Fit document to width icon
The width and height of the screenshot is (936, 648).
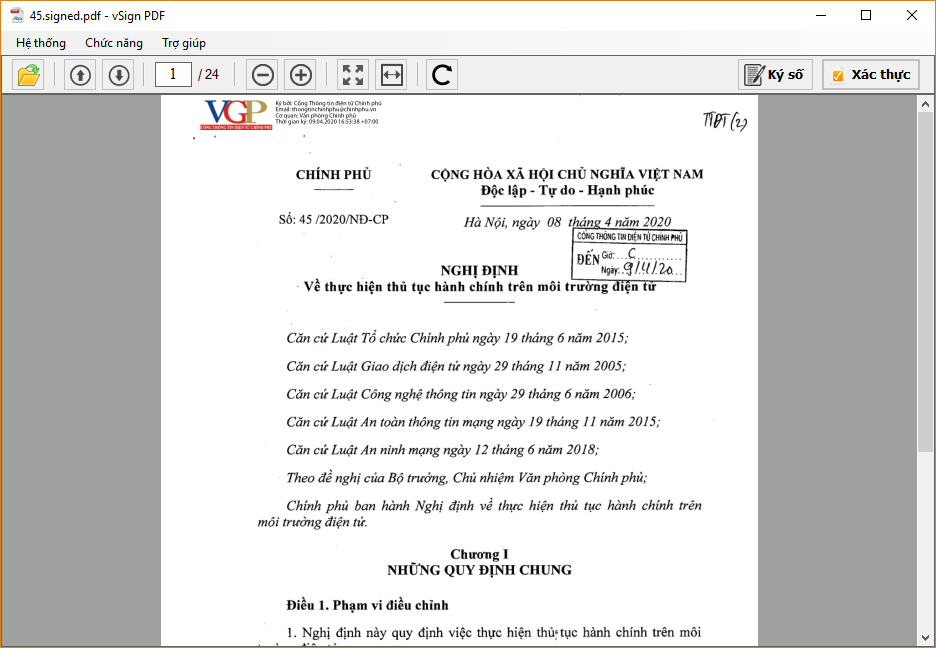391,75
